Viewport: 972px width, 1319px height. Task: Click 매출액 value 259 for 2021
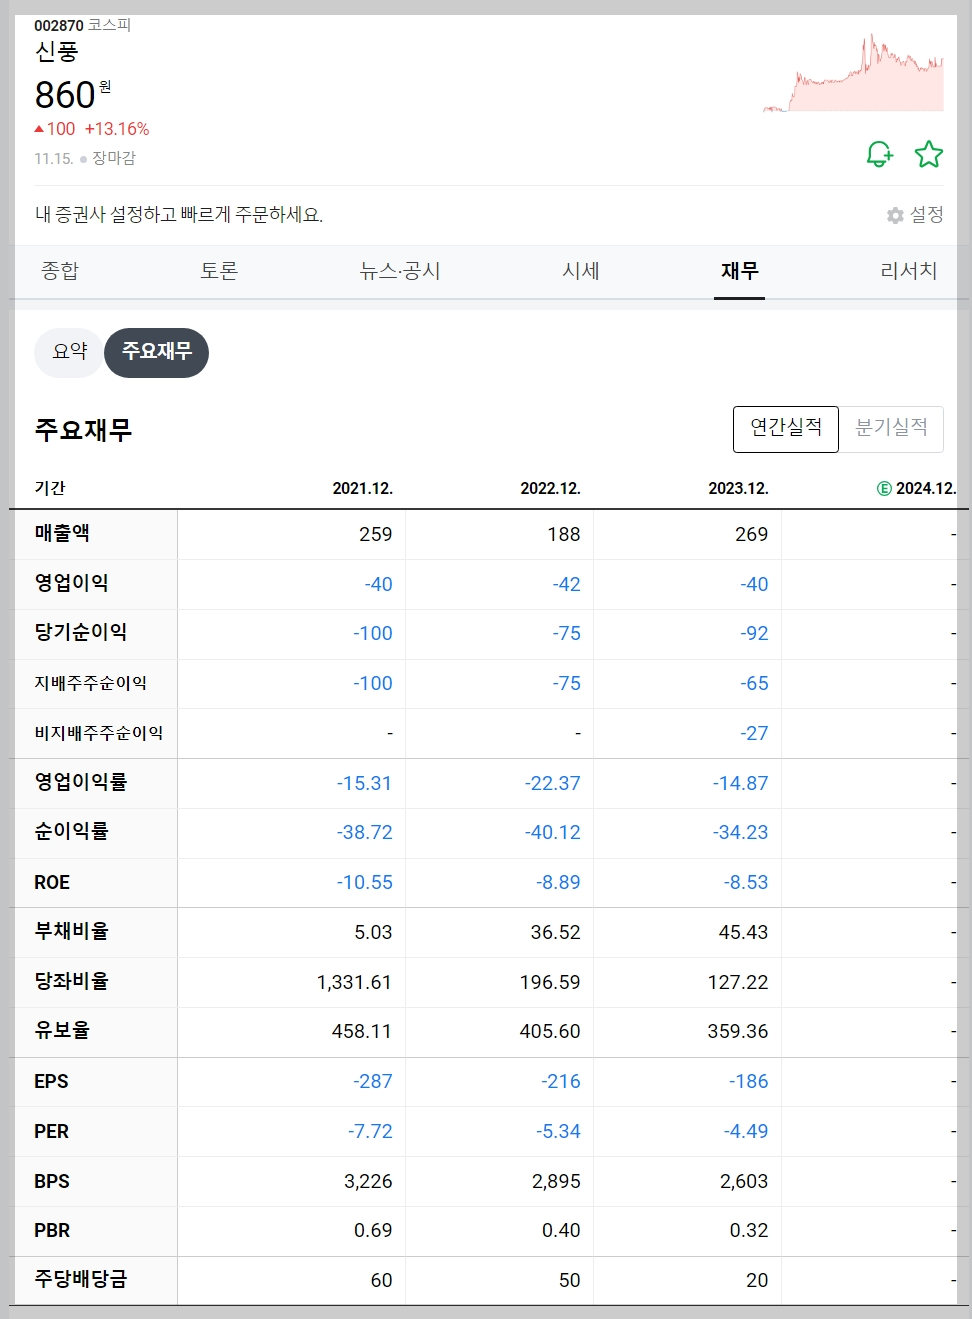point(375,534)
